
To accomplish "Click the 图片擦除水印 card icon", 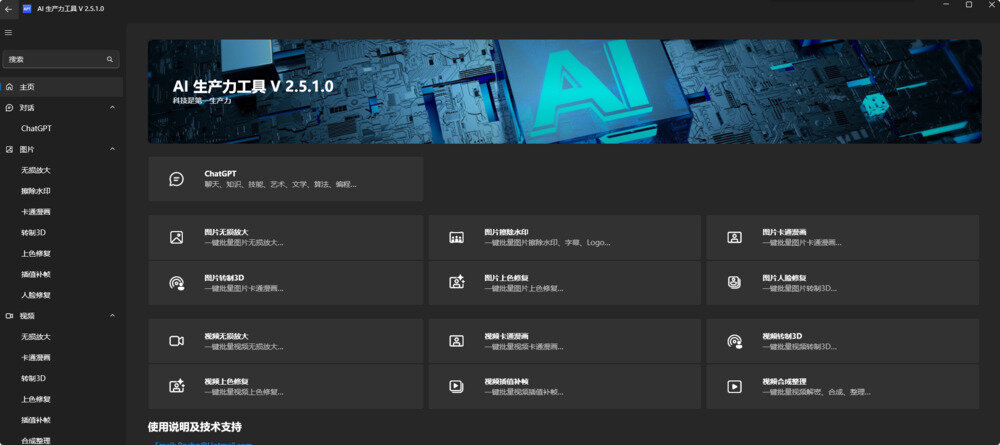I will coord(456,237).
